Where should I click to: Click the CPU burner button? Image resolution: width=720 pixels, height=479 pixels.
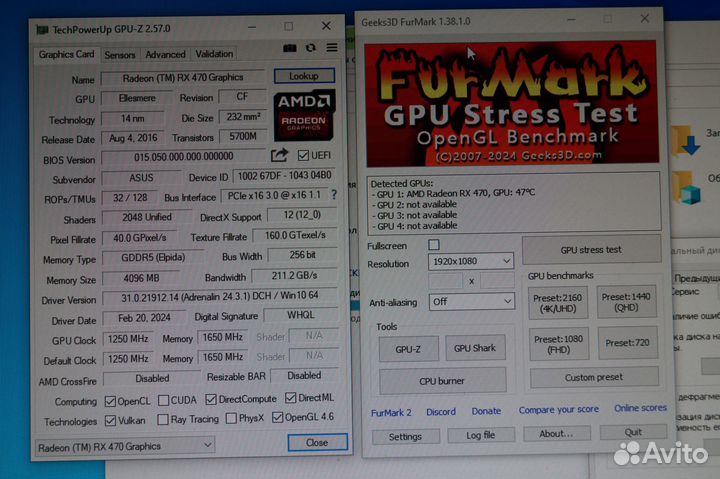442,381
